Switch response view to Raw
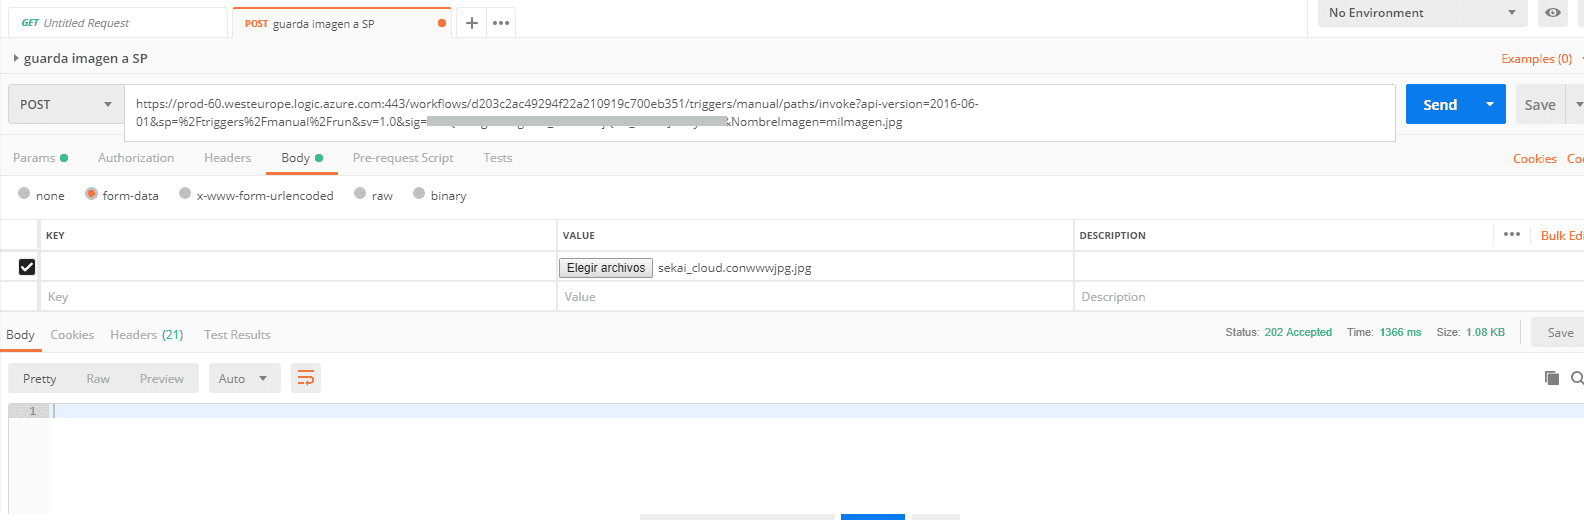 click(x=98, y=378)
